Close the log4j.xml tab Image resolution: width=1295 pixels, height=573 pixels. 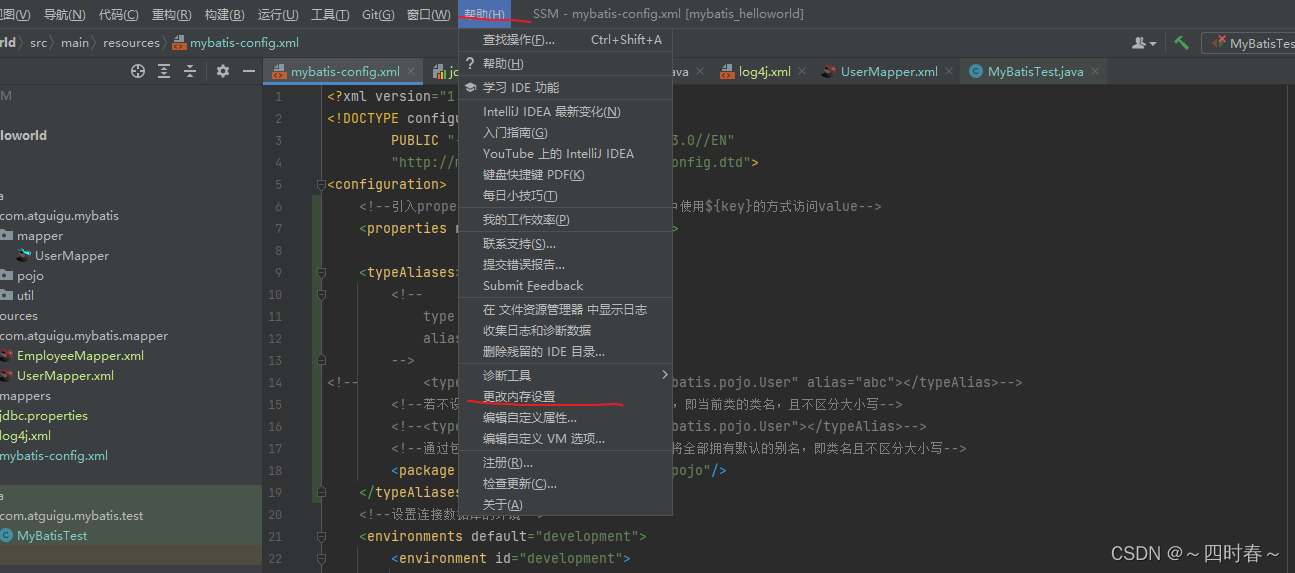(802, 72)
